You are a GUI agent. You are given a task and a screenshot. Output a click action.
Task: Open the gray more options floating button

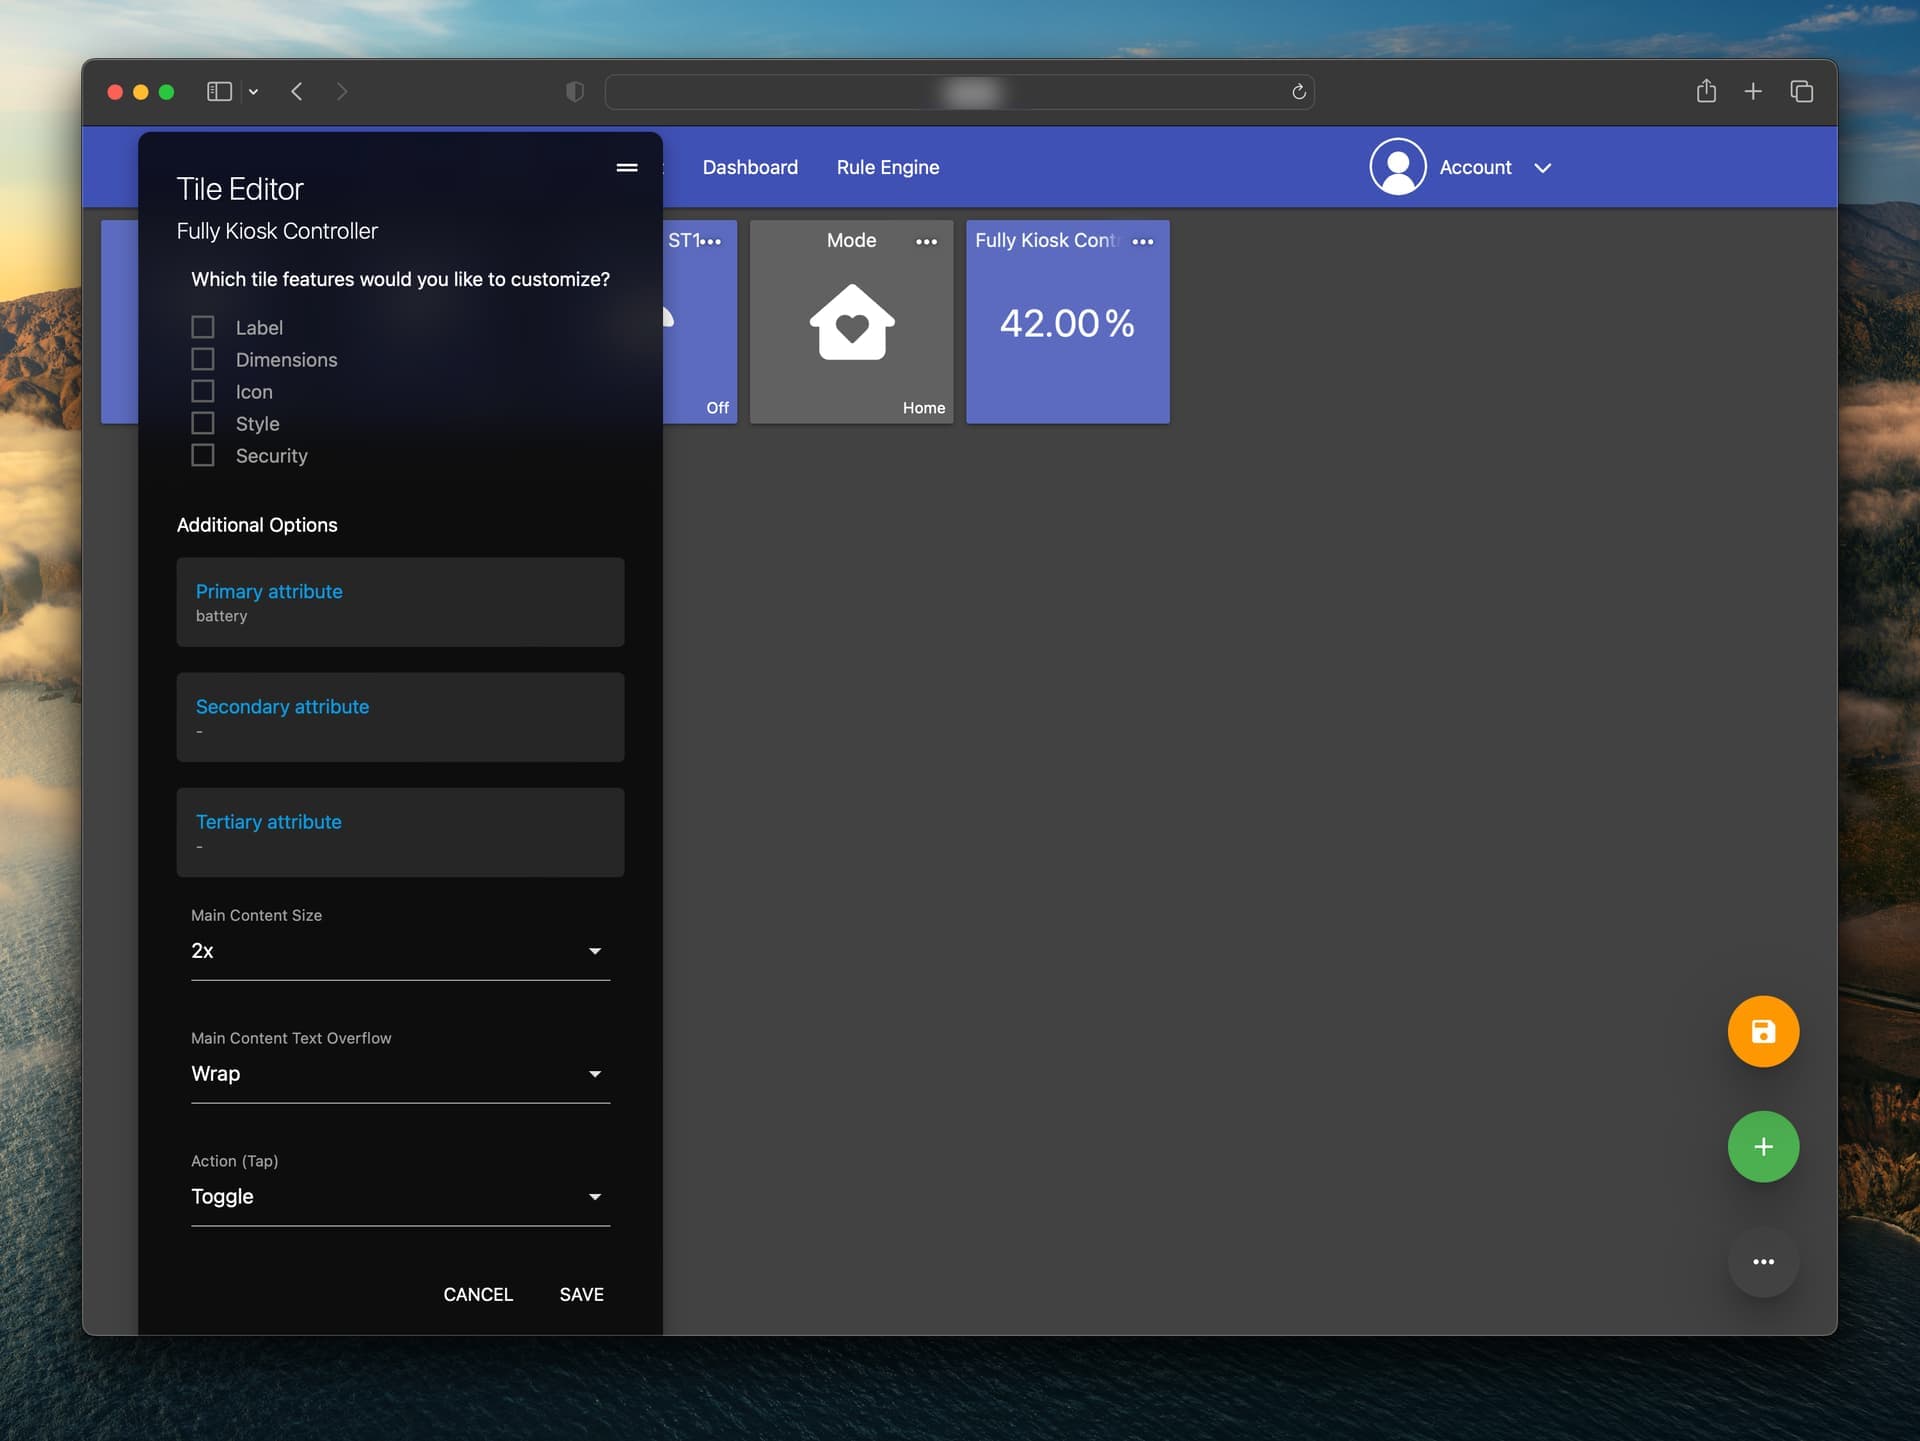pos(1762,1261)
